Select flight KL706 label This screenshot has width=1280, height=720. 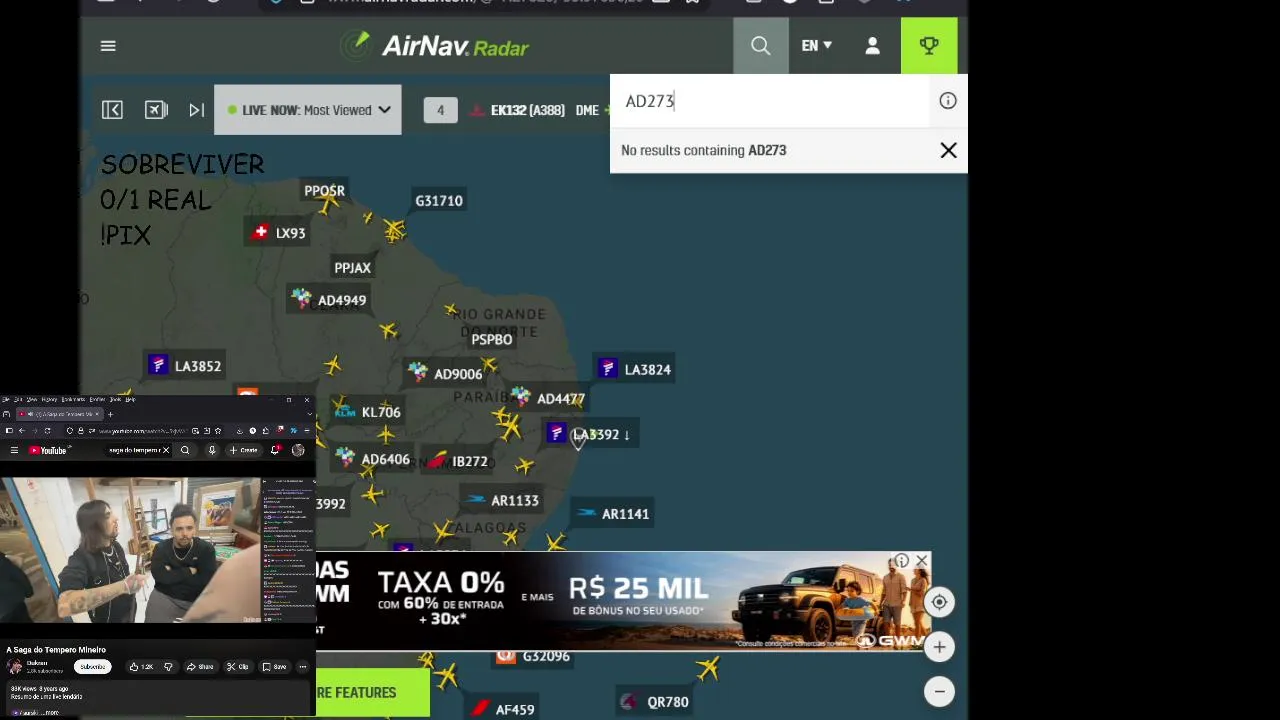(x=368, y=412)
